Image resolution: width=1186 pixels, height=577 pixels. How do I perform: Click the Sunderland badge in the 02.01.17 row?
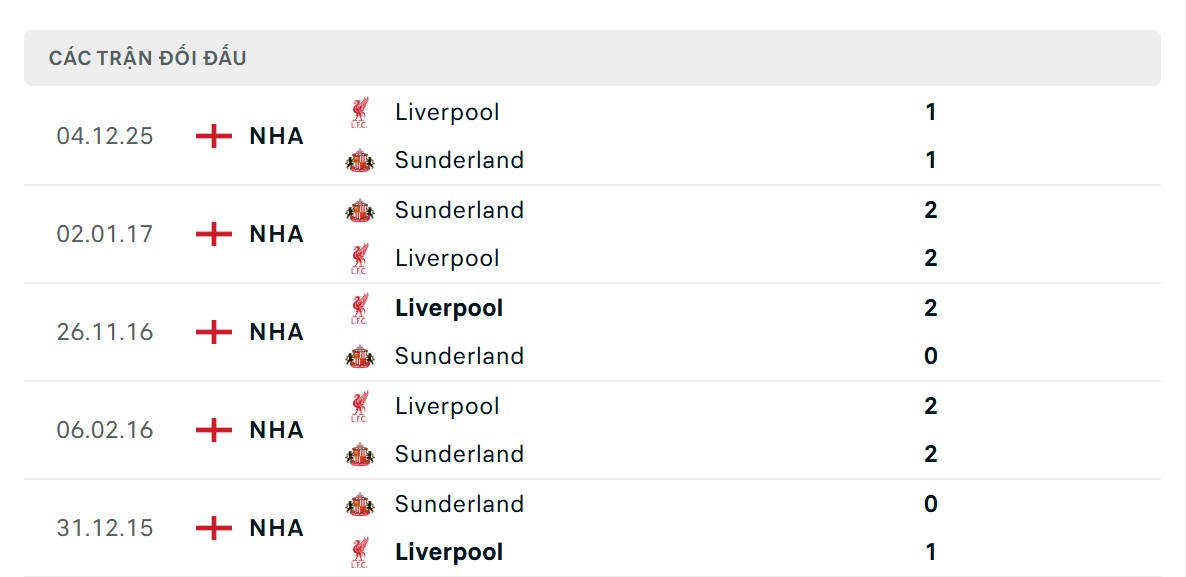click(x=358, y=208)
